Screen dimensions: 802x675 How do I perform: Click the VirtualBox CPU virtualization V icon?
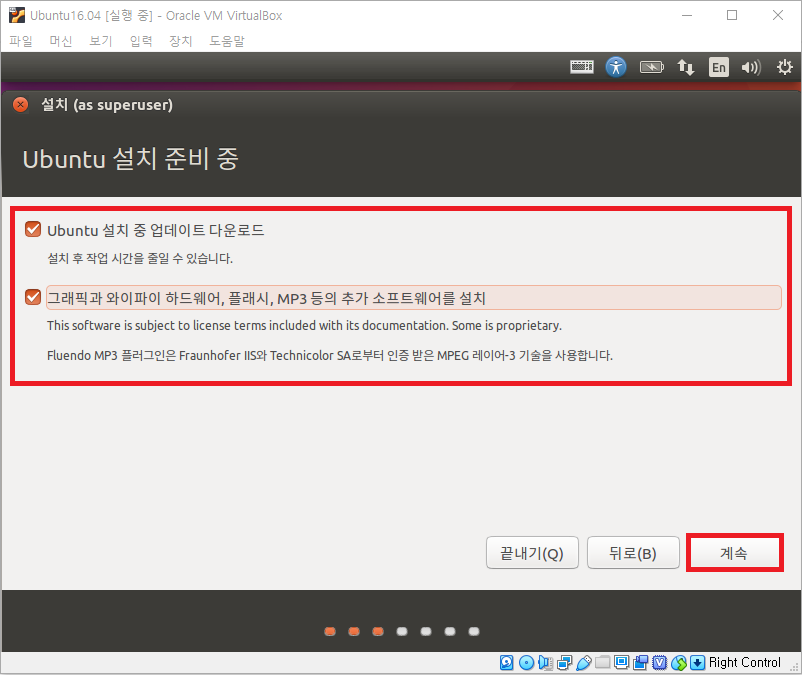pos(659,663)
